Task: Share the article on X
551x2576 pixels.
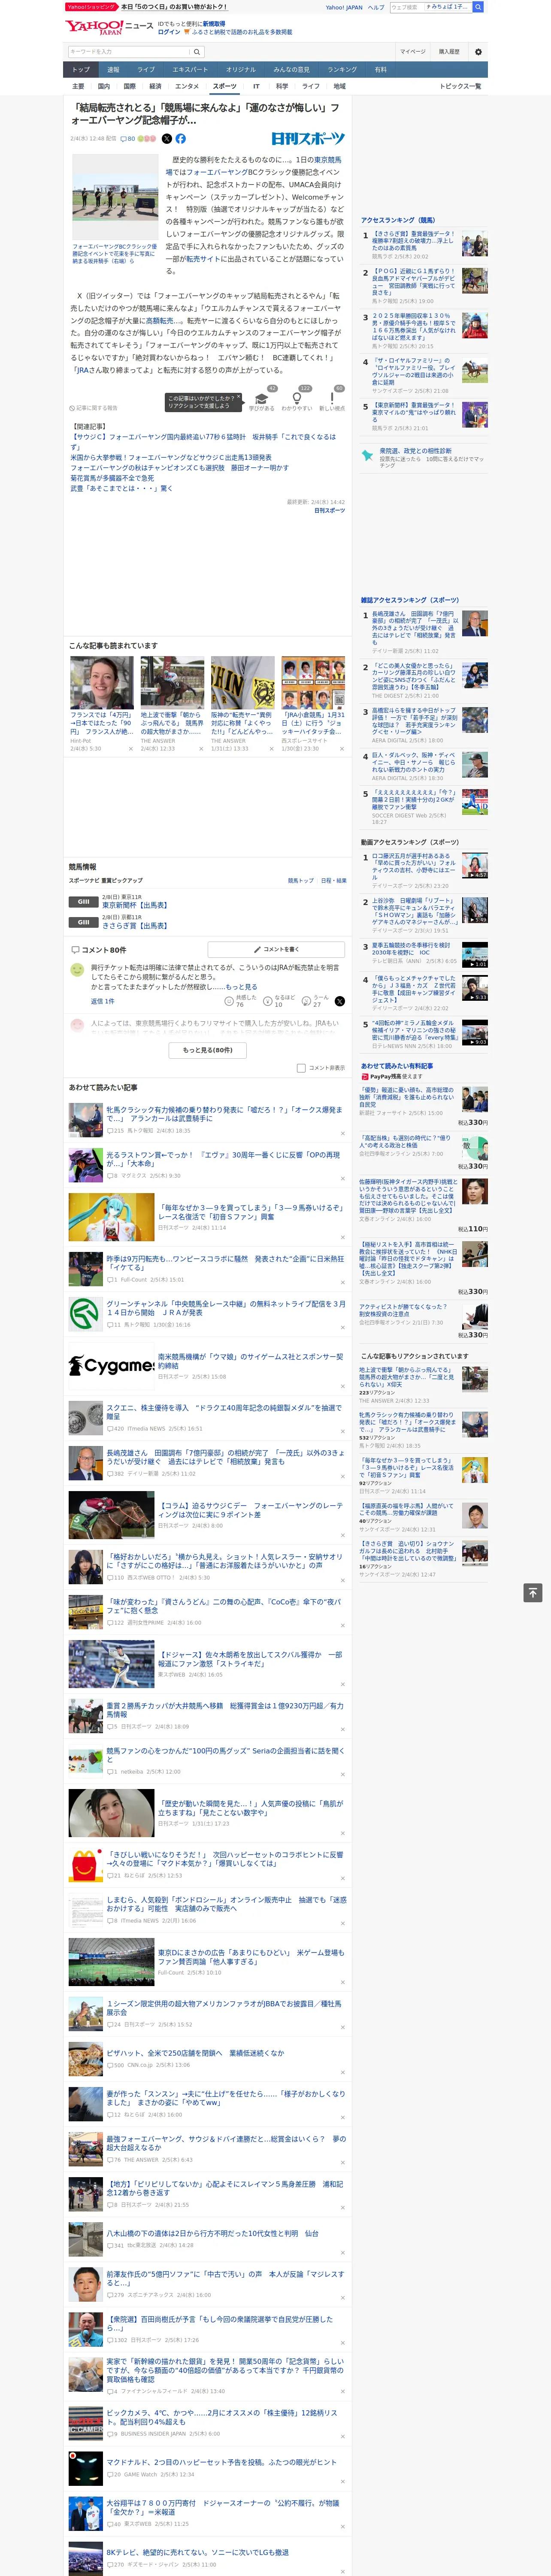Action: pos(167,139)
